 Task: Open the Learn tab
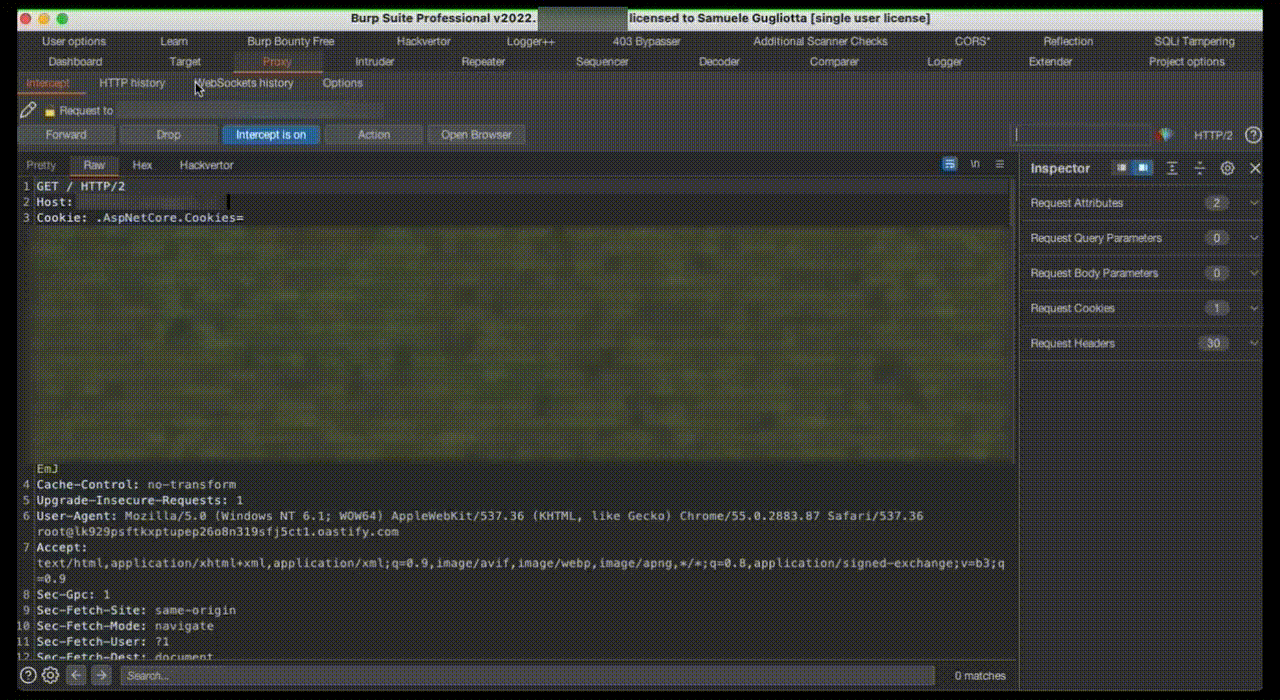[174, 42]
